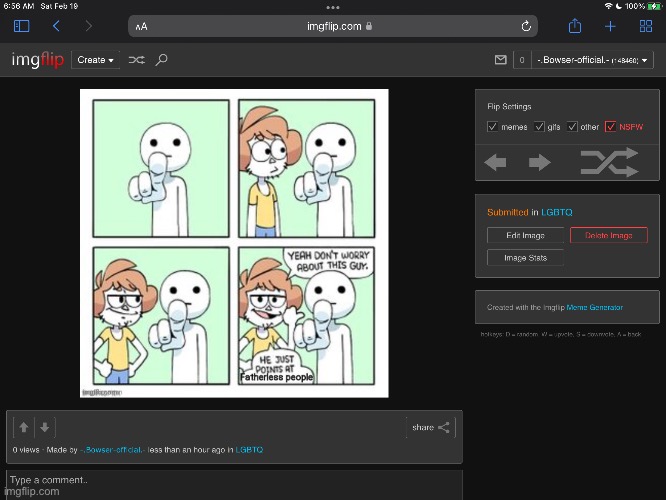Open the Create dropdown menu
The height and width of the screenshot is (500, 666).
point(96,60)
